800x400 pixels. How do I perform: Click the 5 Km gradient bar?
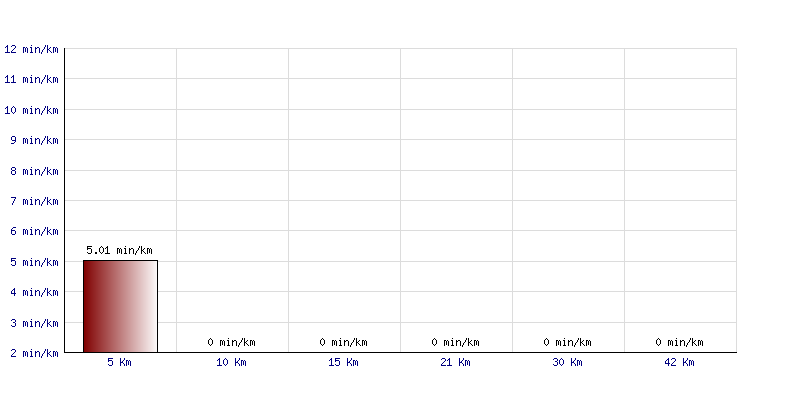point(120,306)
